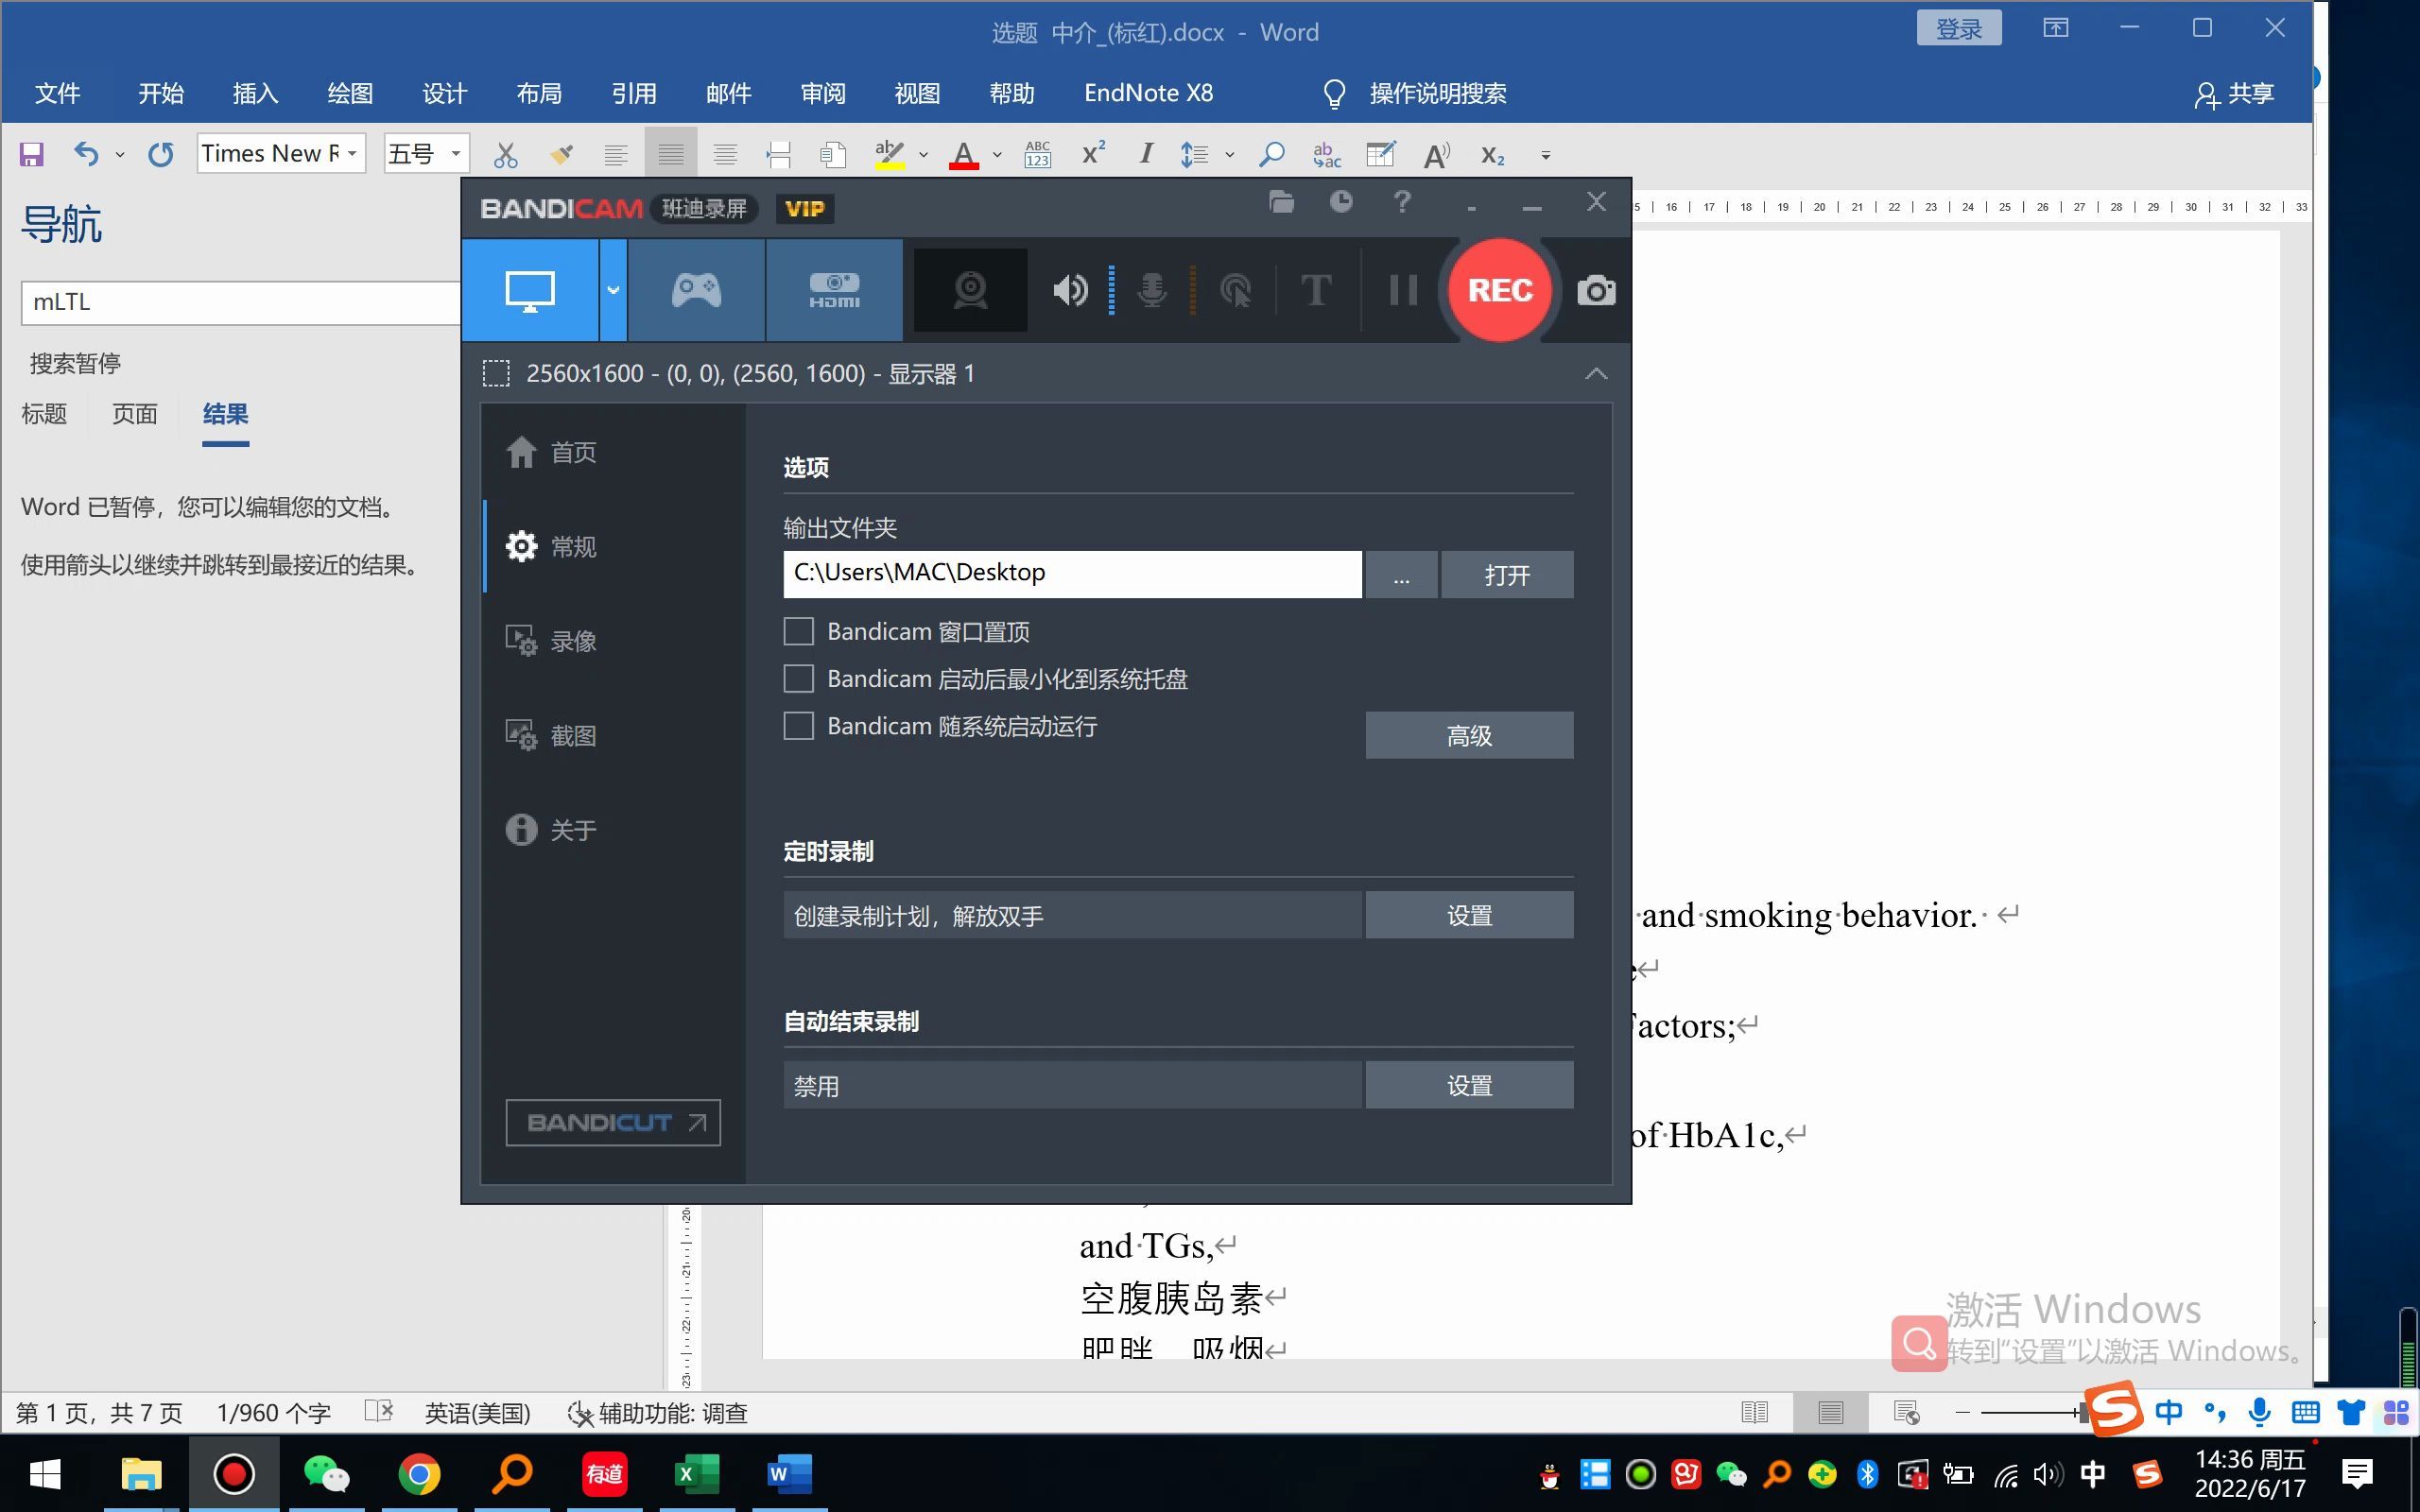Image resolution: width=2420 pixels, height=1512 pixels.
Task: Undo the last action in Word
Action: [x=86, y=154]
